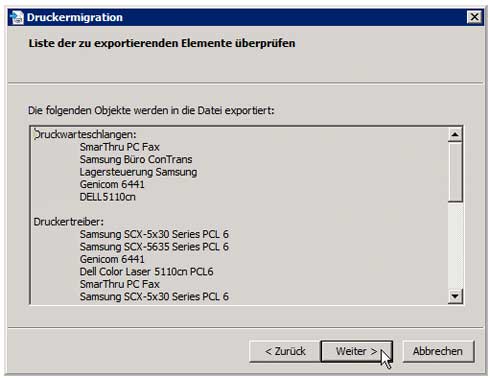Select Samsung SCX-5635 Series PCL 6 driver
Viewport: 490px width, 378px height.
click(x=154, y=247)
